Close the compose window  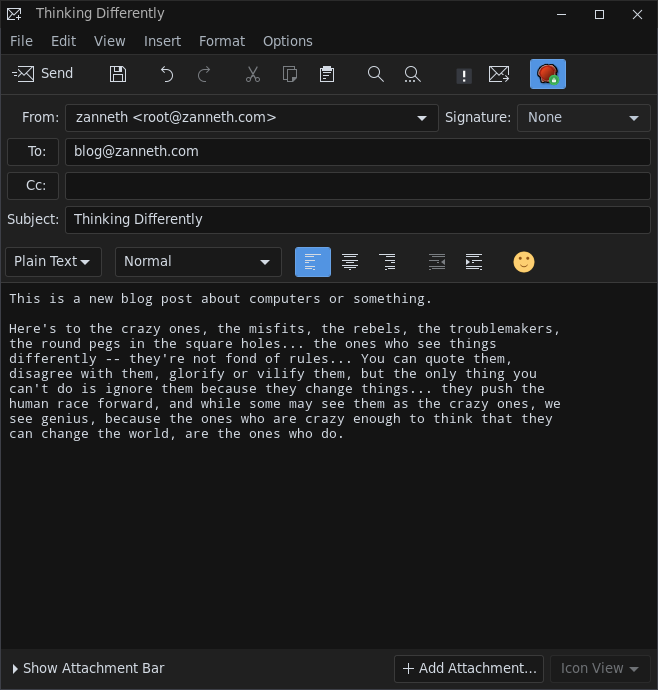pyautogui.click(x=637, y=15)
